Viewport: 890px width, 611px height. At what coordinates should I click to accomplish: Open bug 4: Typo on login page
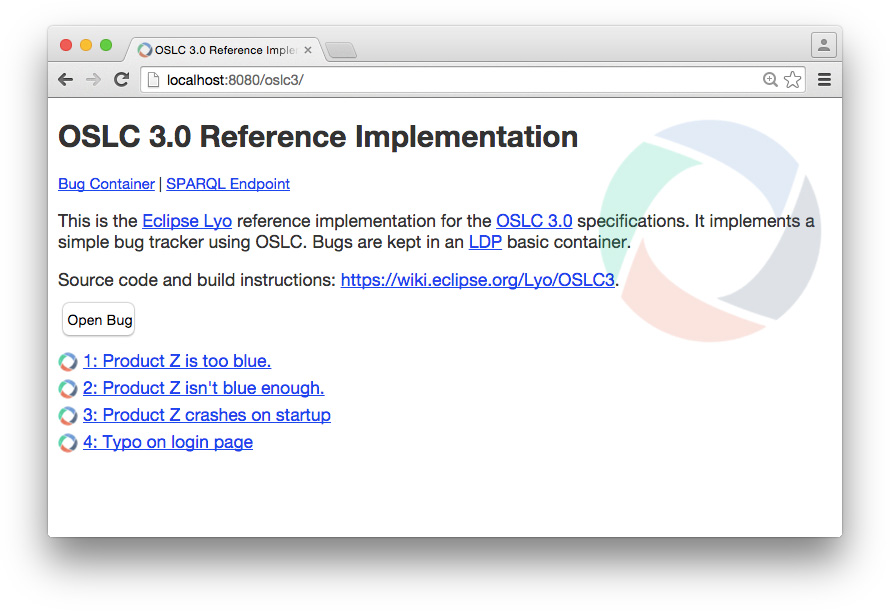click(168, 442)
